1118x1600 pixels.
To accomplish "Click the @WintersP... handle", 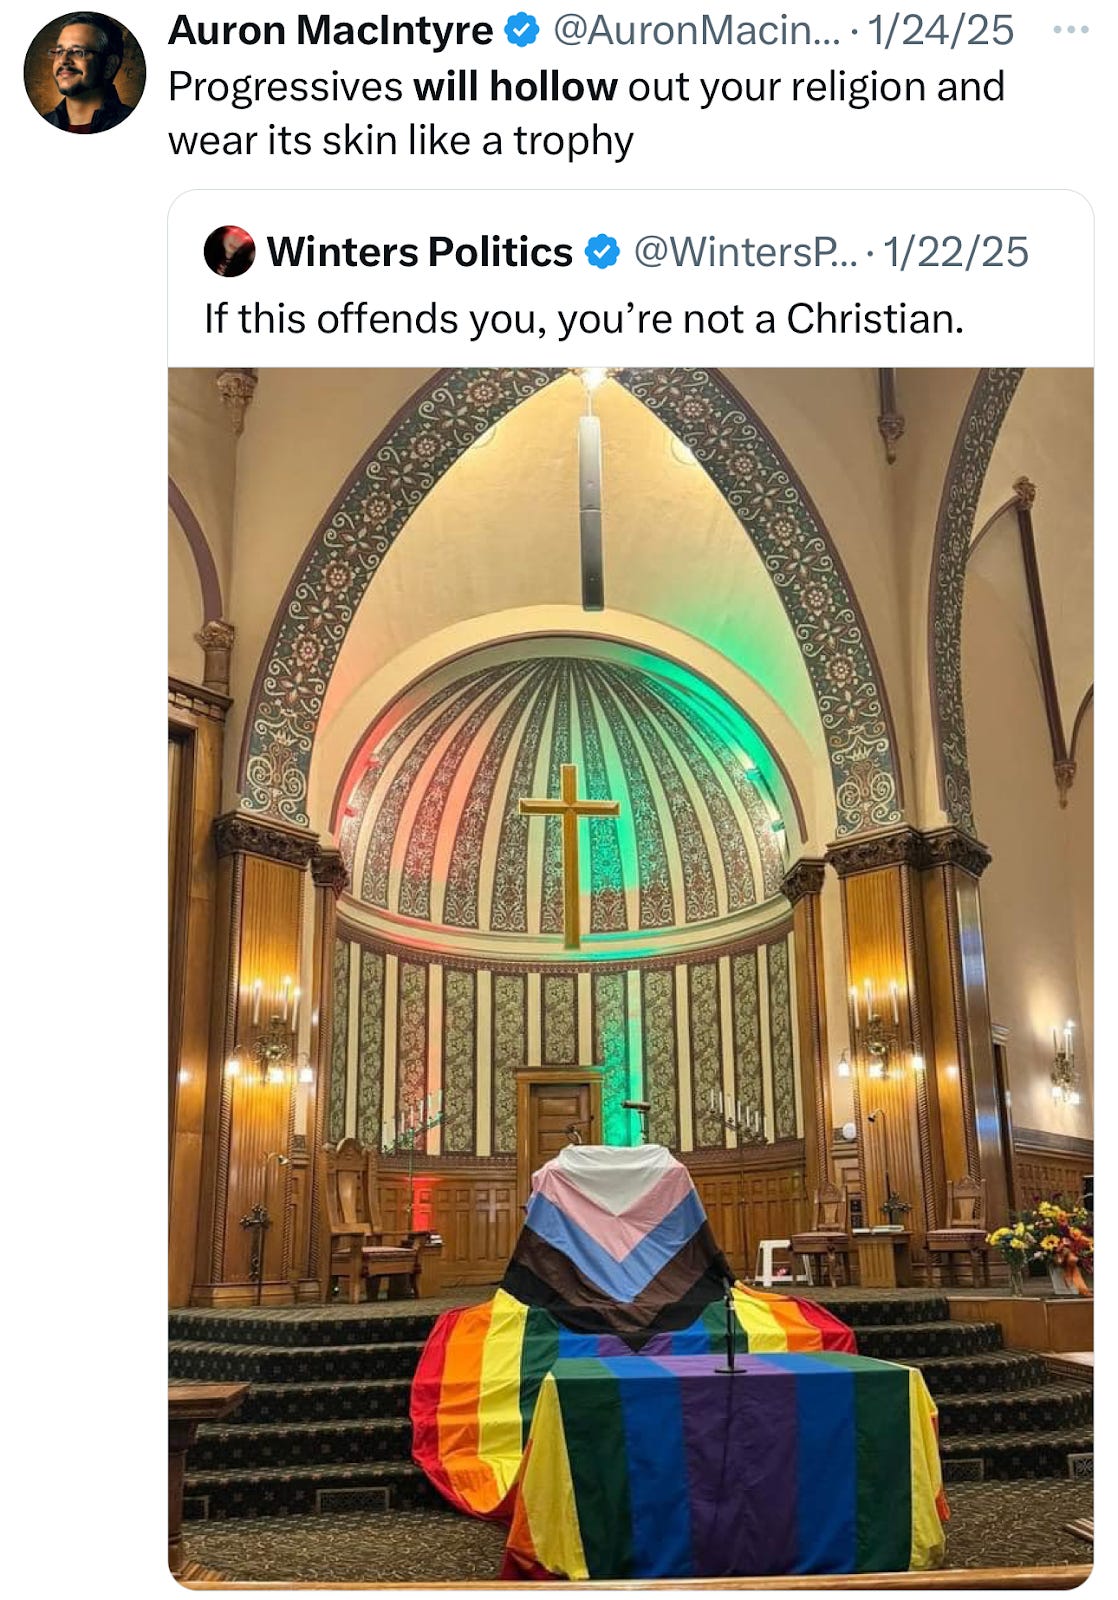I will click(746, 252).
